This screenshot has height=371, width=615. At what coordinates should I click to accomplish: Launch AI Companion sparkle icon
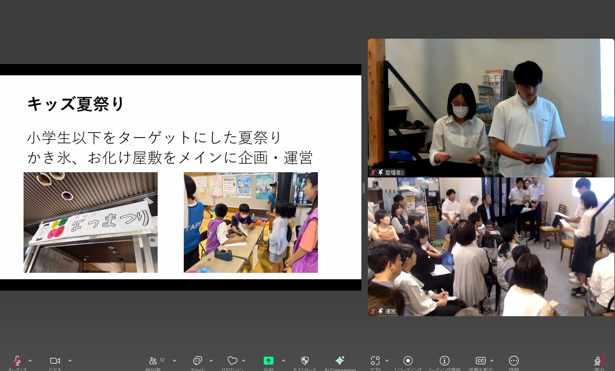[340, 360]
